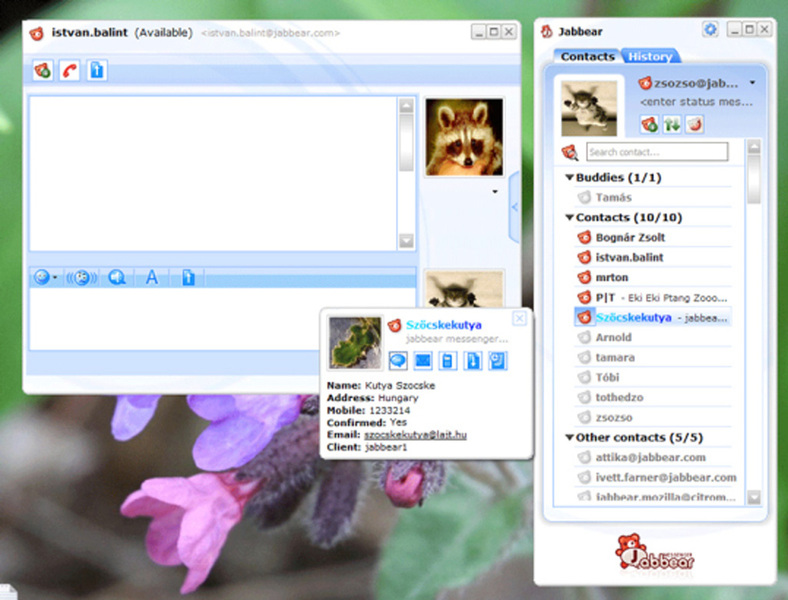Open status dropdown next to zsozso@jab...
The width and height of the screenshot is (788, 600).
[752, 82]
